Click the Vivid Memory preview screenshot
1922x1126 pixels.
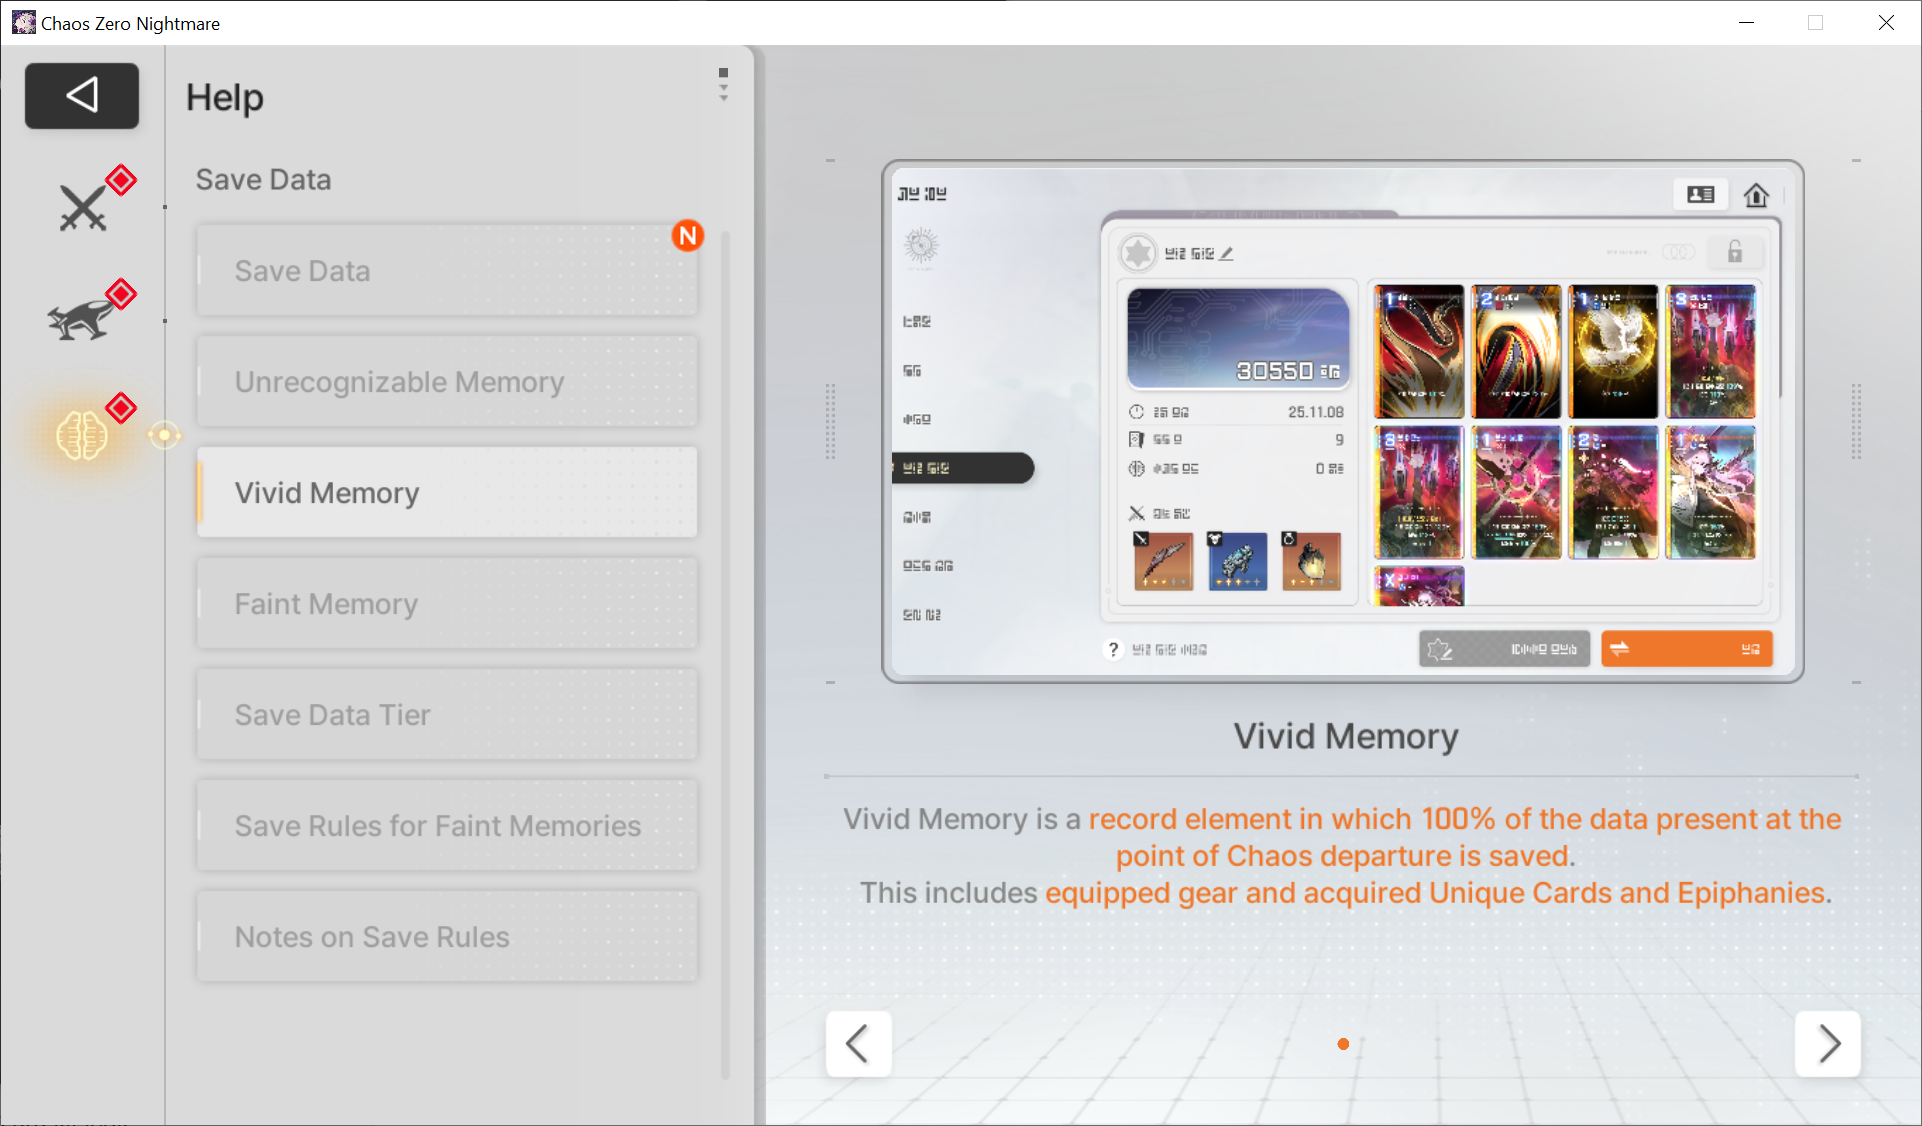[x=1342, y=421]
